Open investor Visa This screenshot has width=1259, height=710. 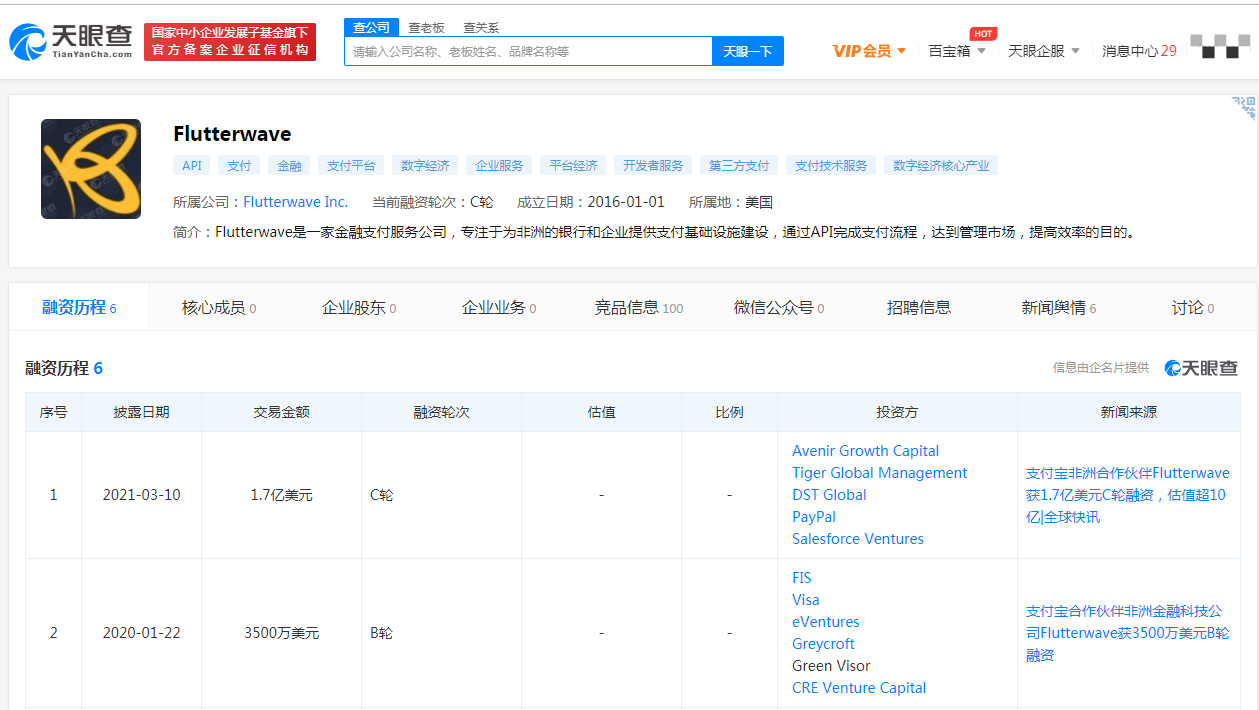tap(806, 600)
